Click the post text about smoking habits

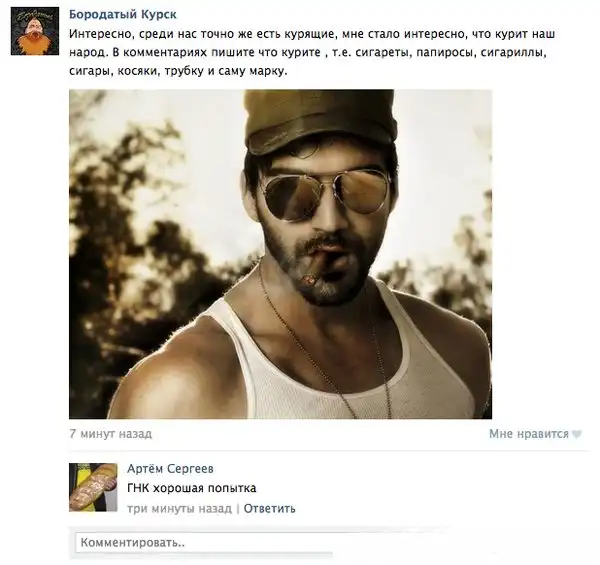(x=312, y=52)
